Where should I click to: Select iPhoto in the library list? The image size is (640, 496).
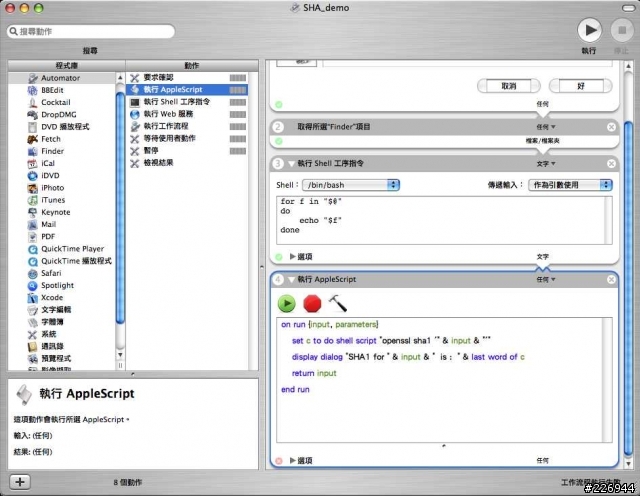coord(62,188)
